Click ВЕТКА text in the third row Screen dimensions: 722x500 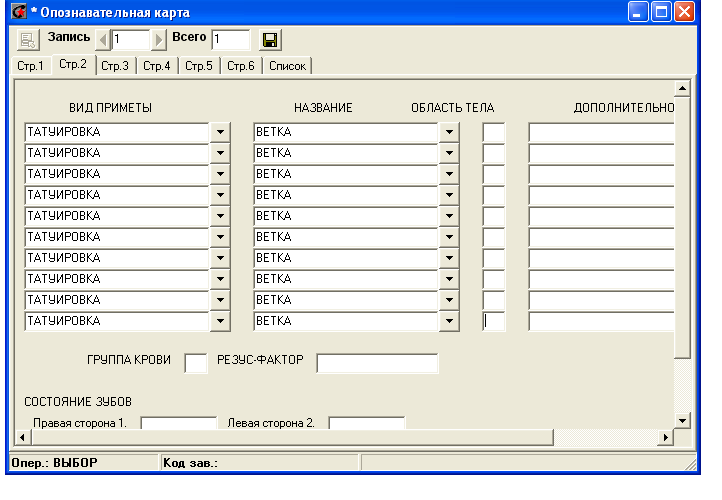(274, 174)
